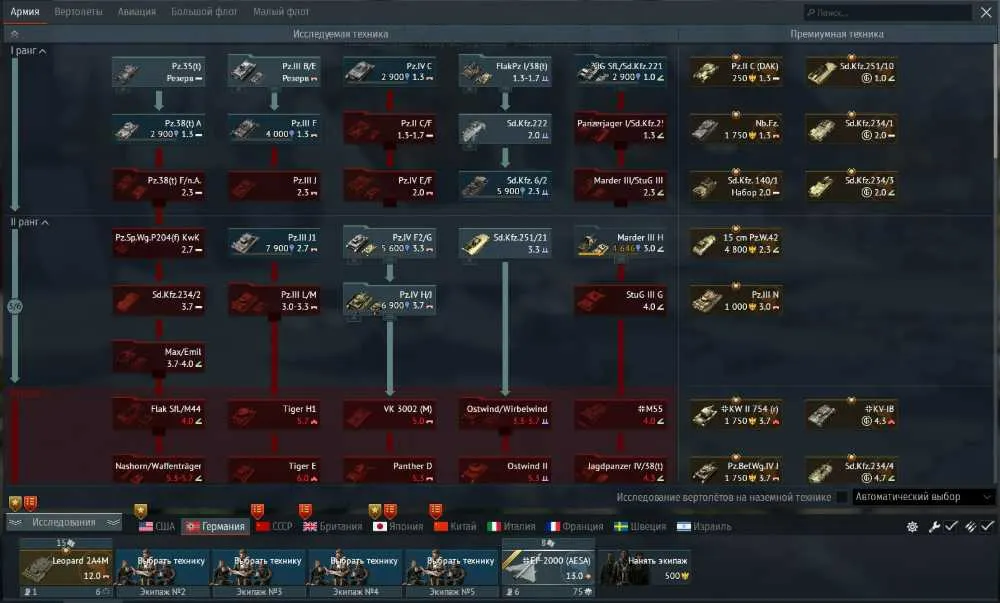Image resolution: width=1000 pixels, height=603 pixels.
Task: Click the auto-refill ammo icon
Action: coord(971,527)
